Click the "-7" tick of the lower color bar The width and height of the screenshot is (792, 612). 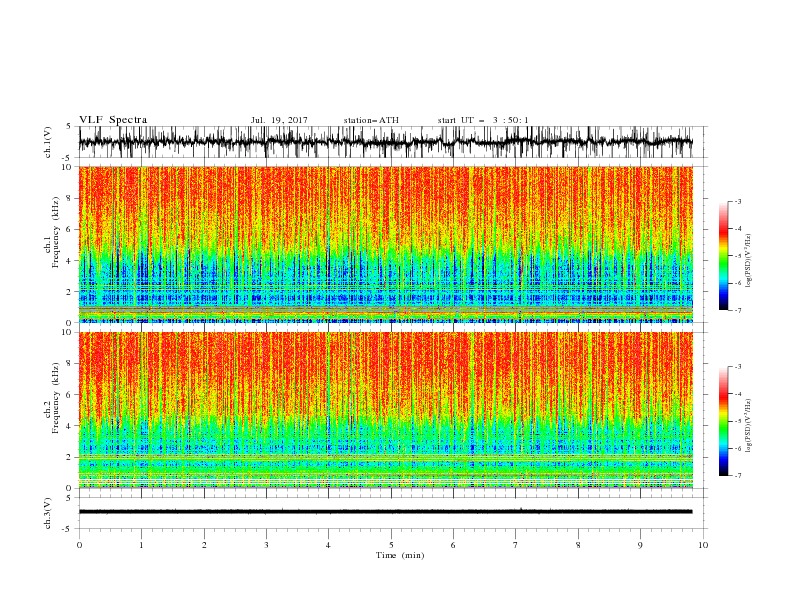[x=738, y=475]
